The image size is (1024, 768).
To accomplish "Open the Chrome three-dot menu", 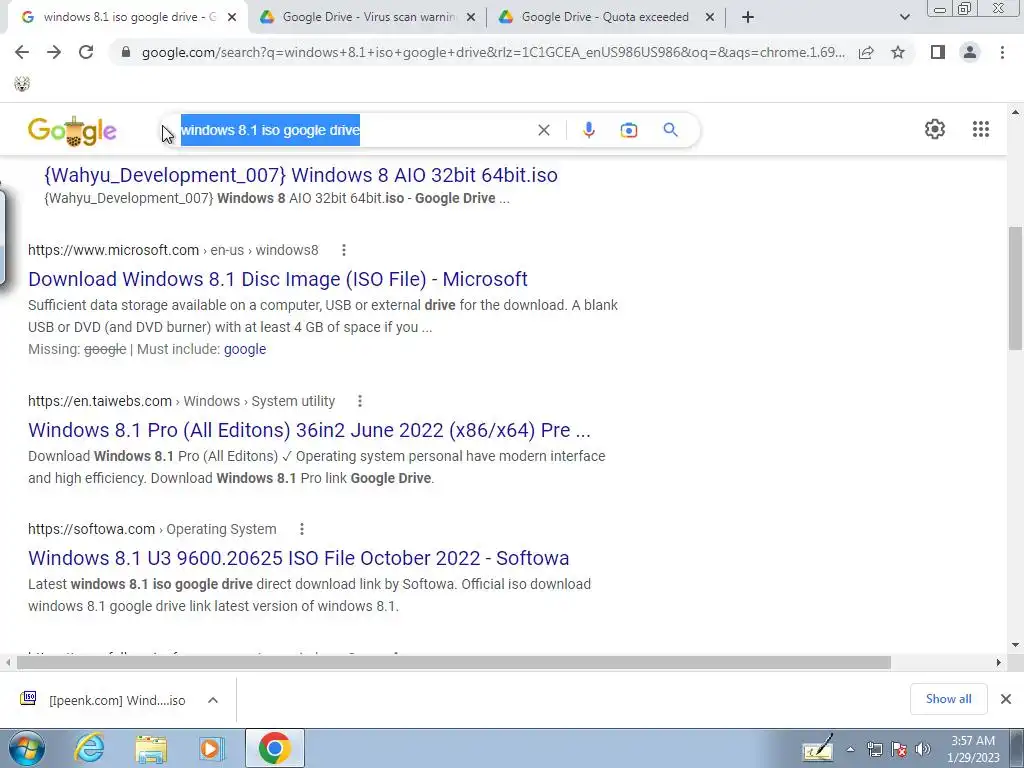I will point(1002,52).
